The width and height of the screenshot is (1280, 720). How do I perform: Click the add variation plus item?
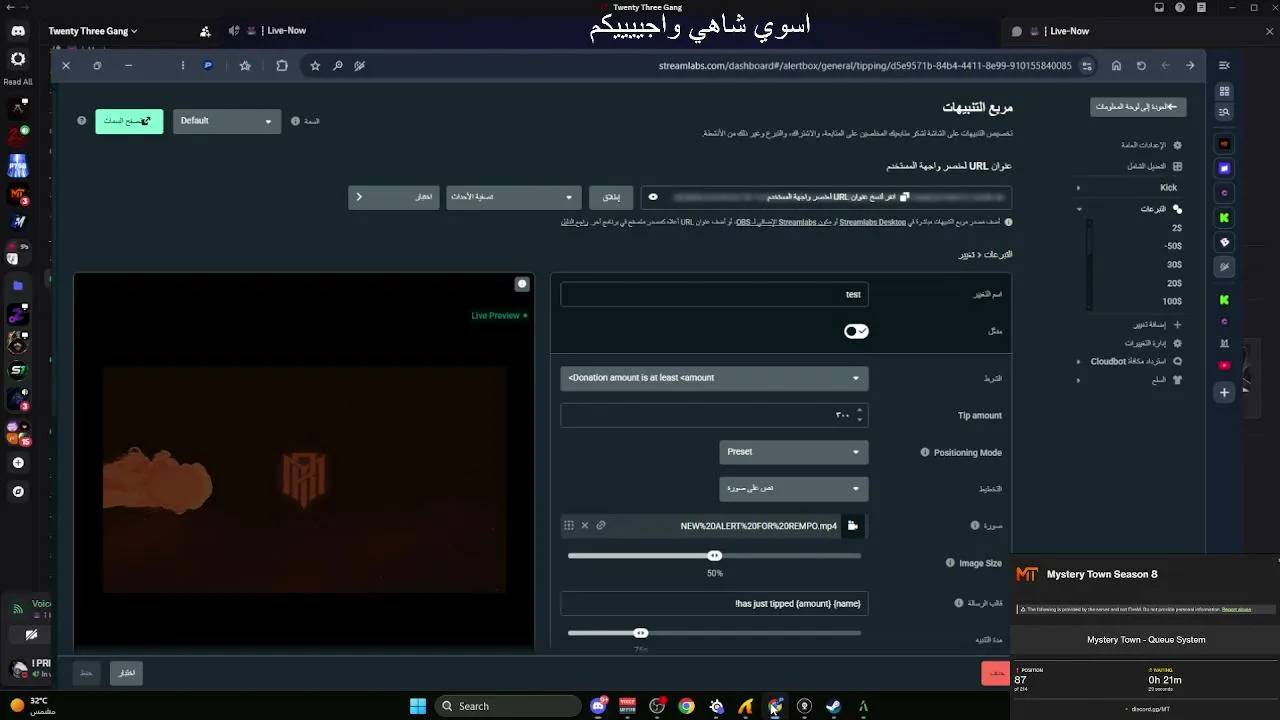(1158, 325)
